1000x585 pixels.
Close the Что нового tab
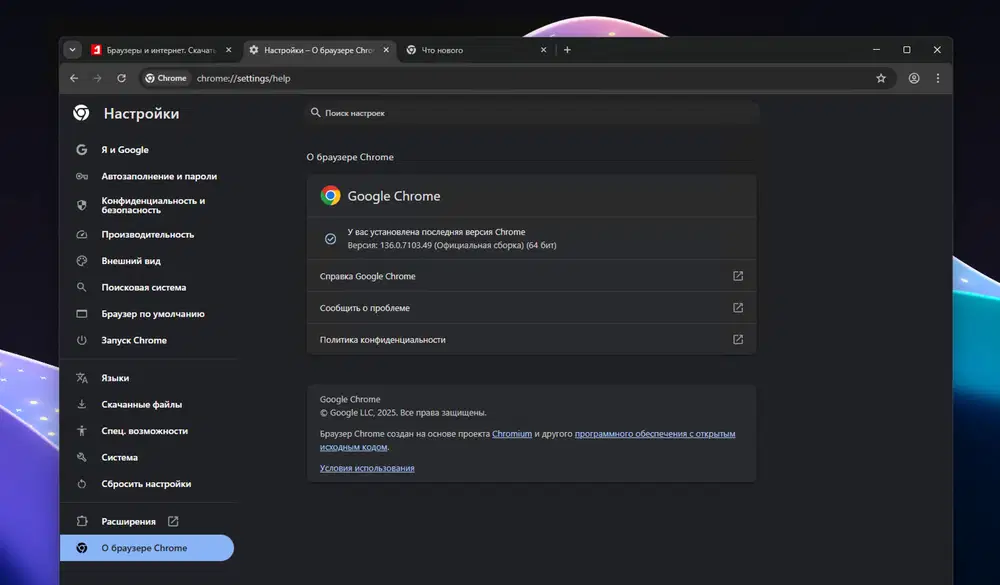point(543,50)
